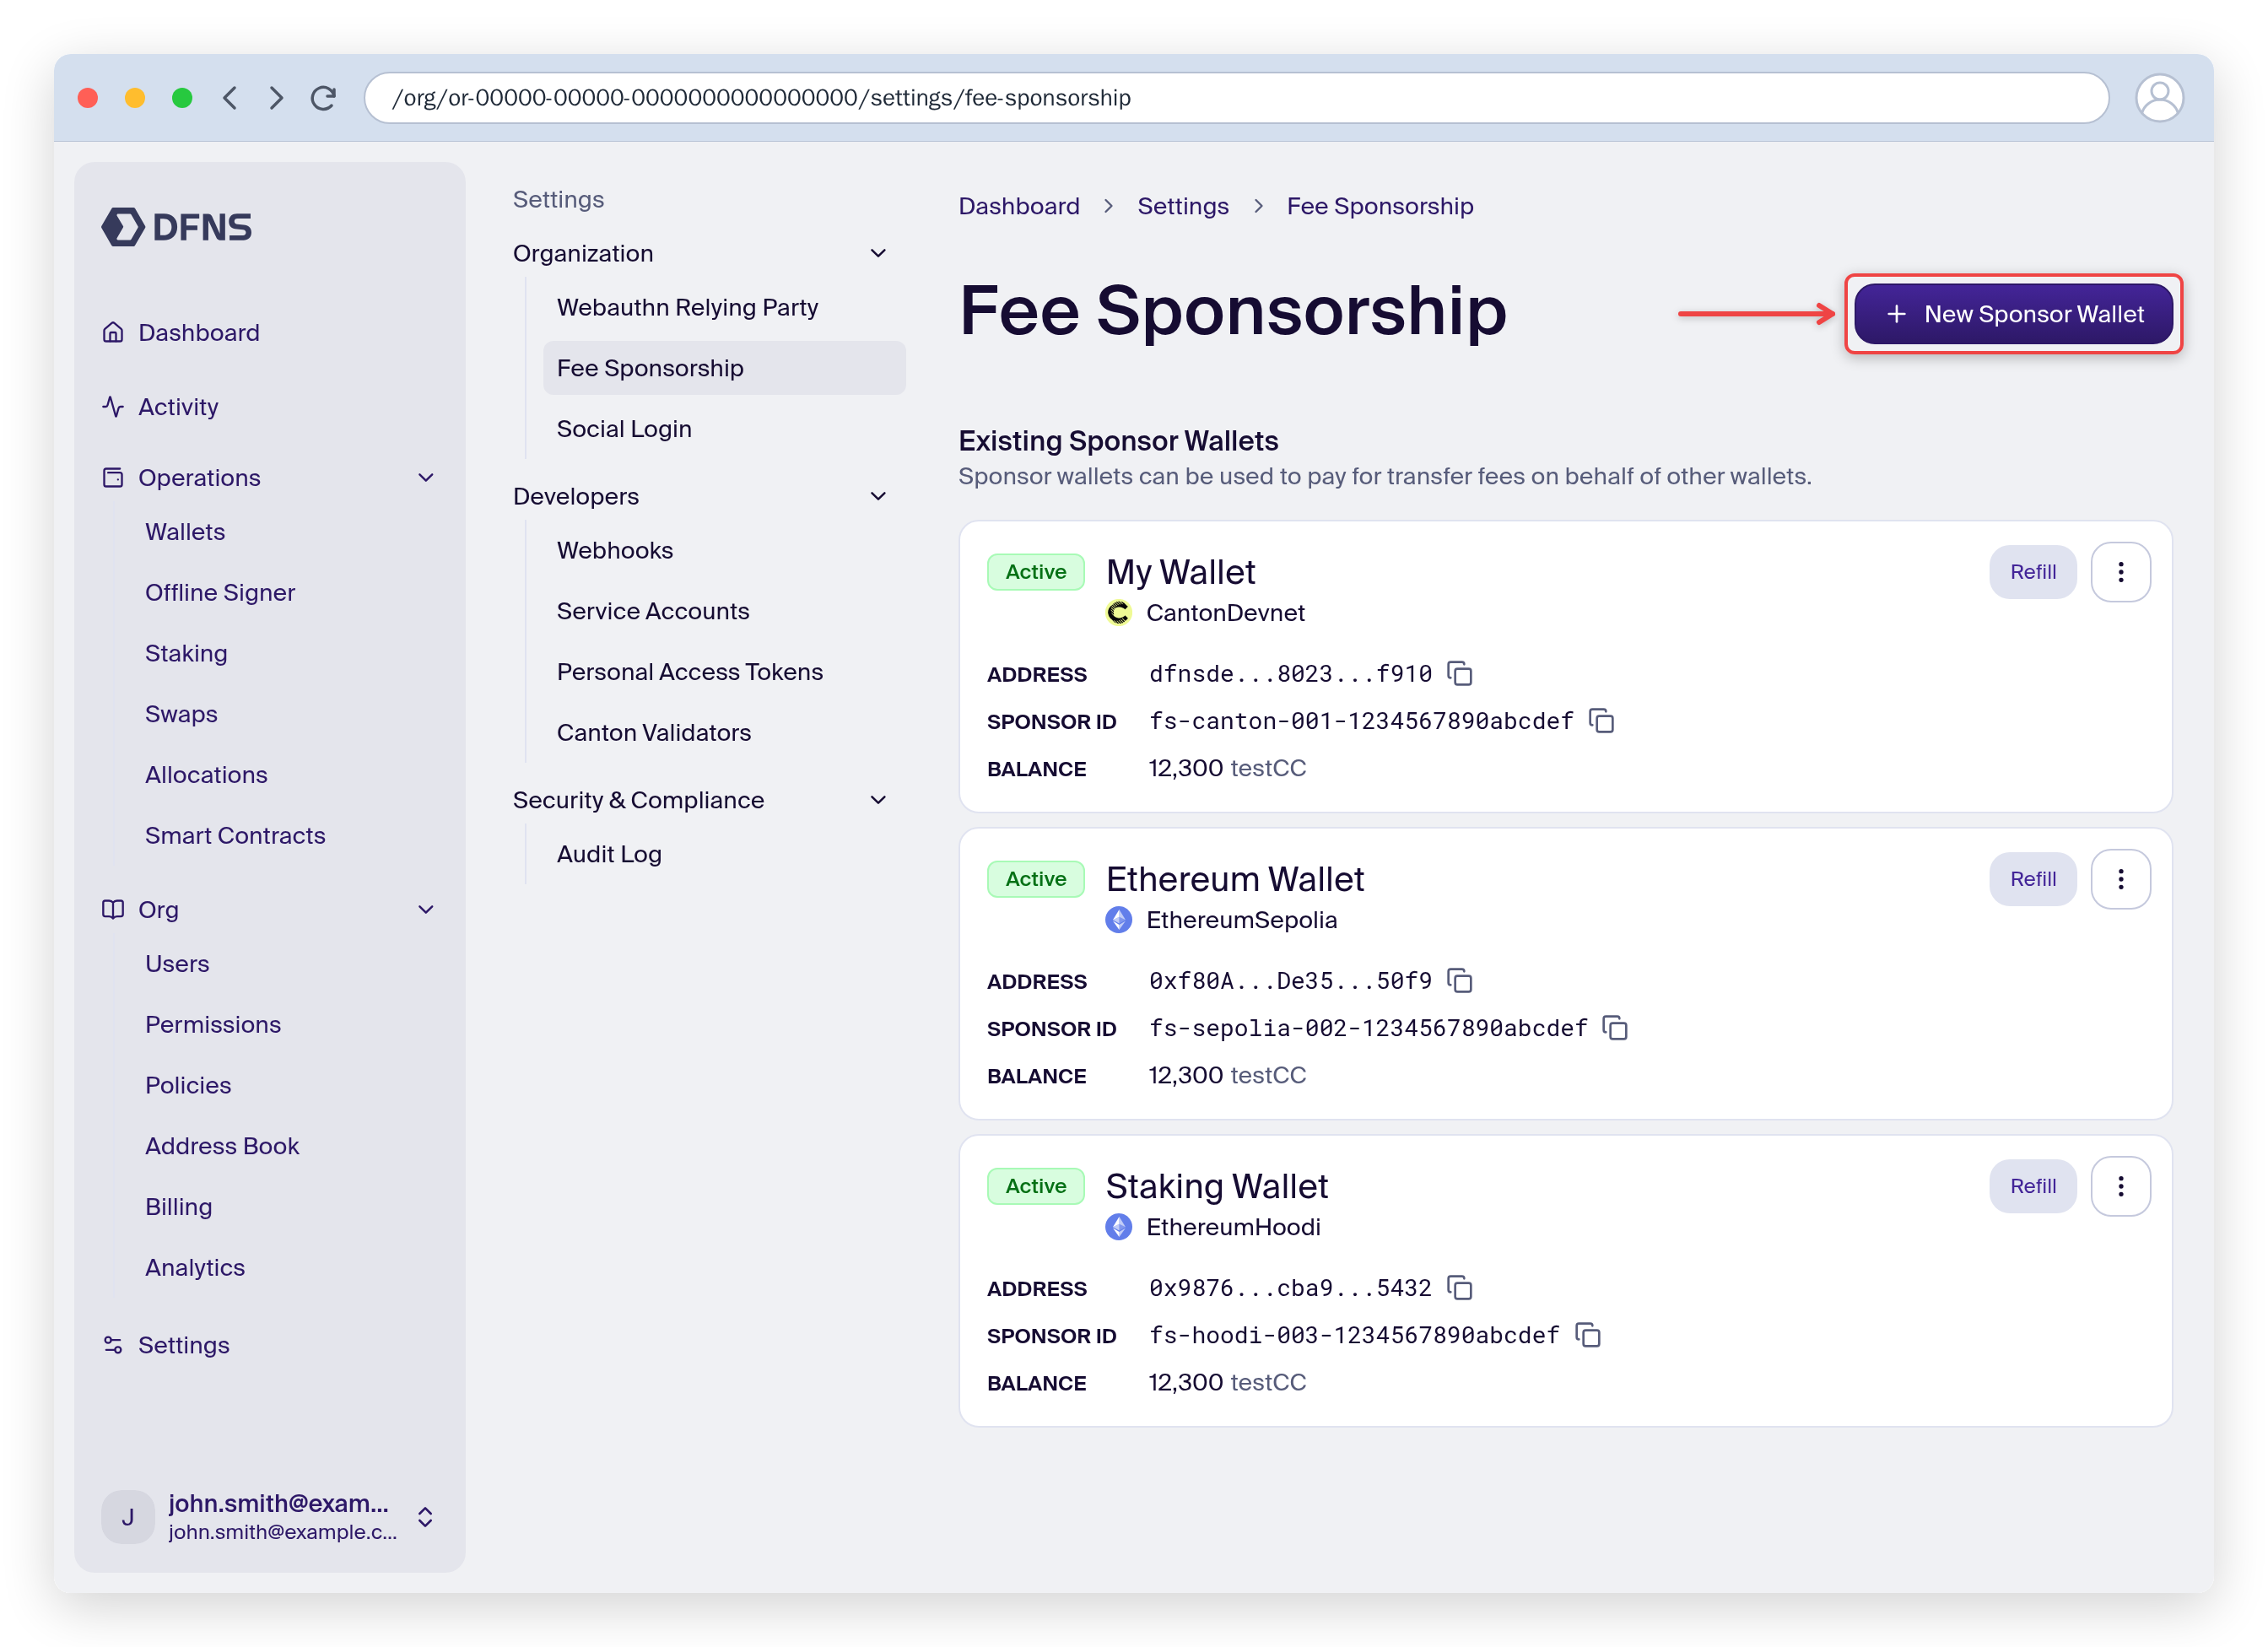
Task: Open My Wallet more options menu
Action: pos(2120,572)
